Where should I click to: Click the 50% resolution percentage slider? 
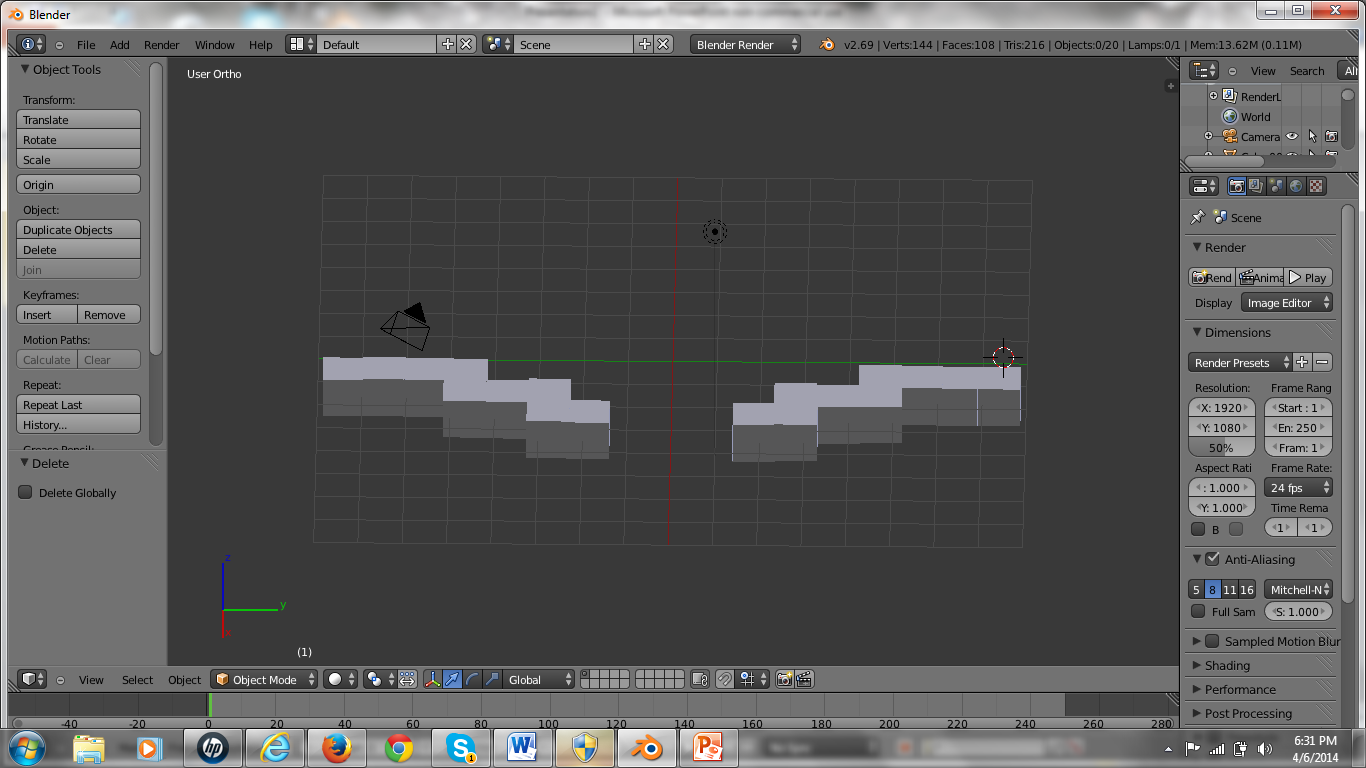[x=1221, y=447]
